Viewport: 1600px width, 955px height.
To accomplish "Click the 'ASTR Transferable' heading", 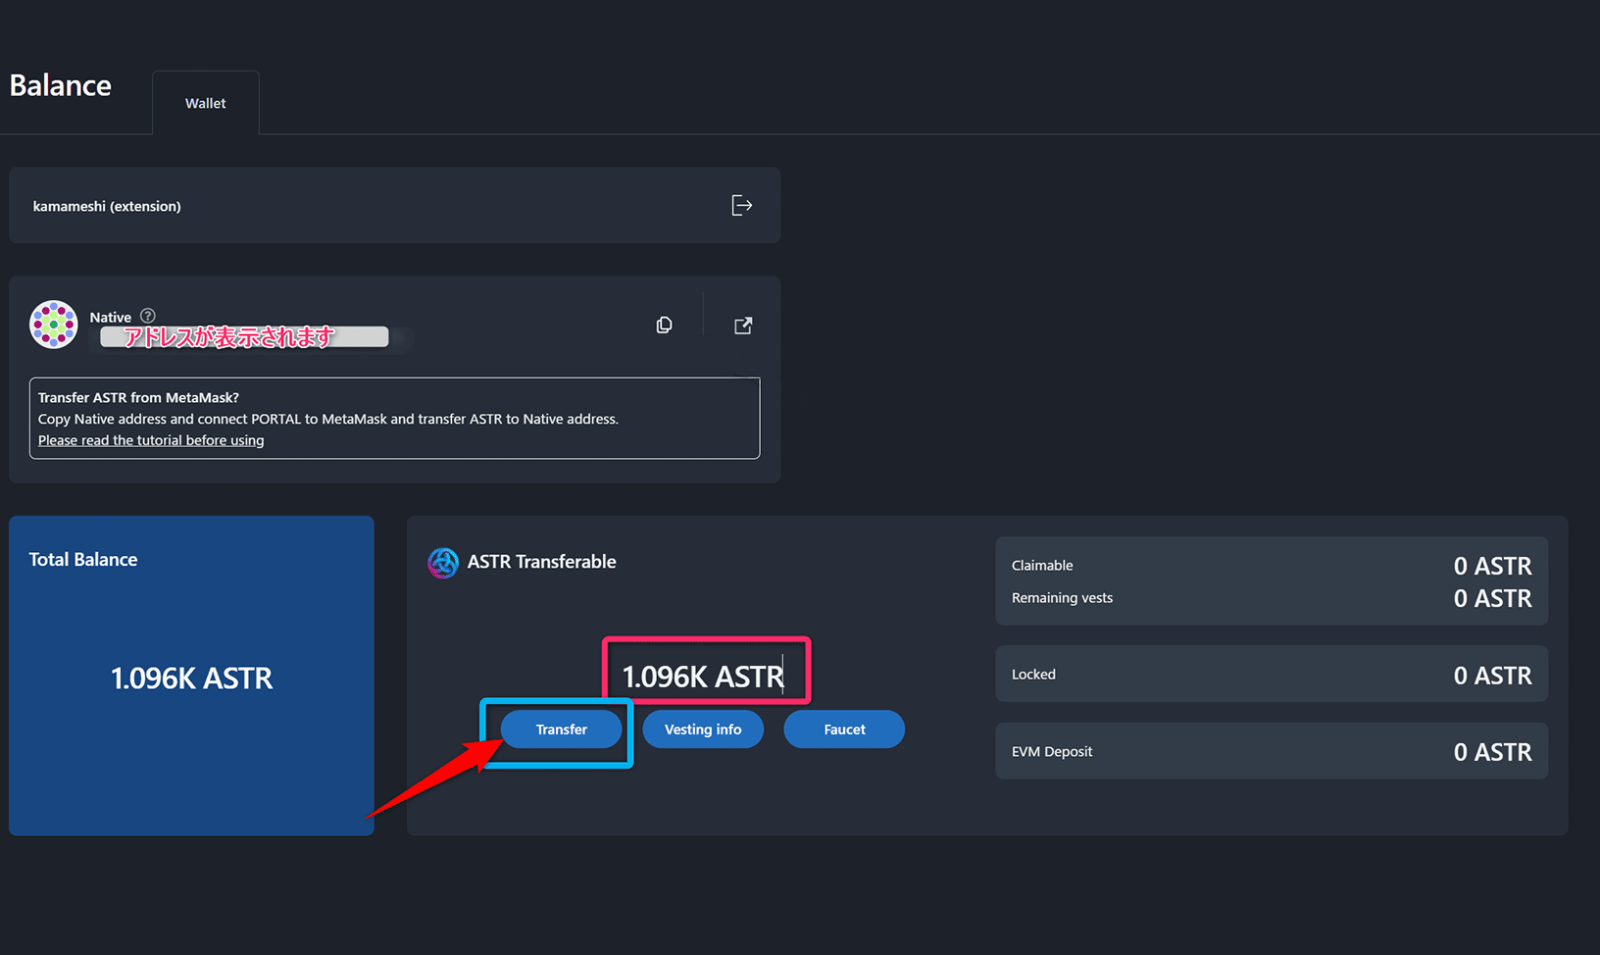I will tap(542, 562).
